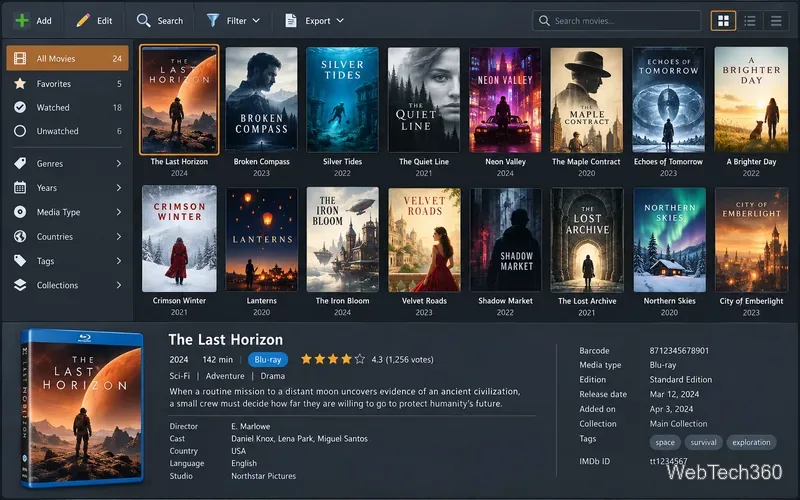Expand the Years chevron
Viewport: 800px width, 500px height.
[118, 188]
